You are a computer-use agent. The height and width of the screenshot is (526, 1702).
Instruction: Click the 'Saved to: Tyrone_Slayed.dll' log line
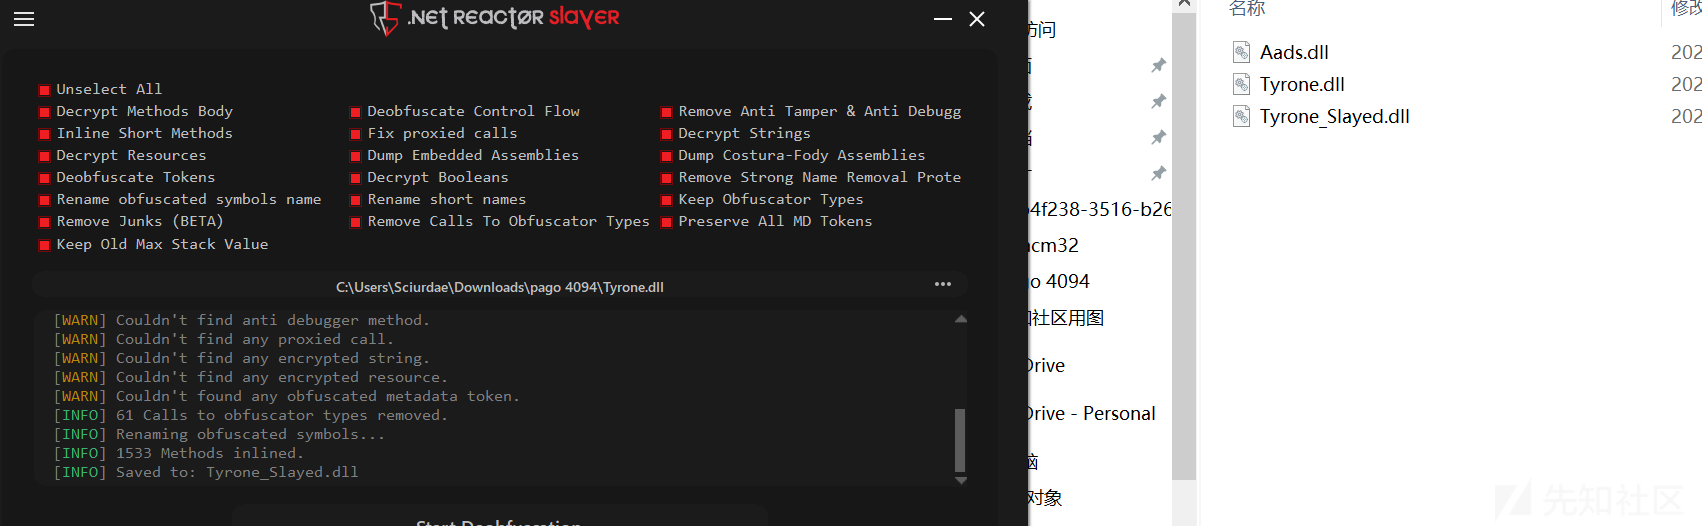(206, 472)
